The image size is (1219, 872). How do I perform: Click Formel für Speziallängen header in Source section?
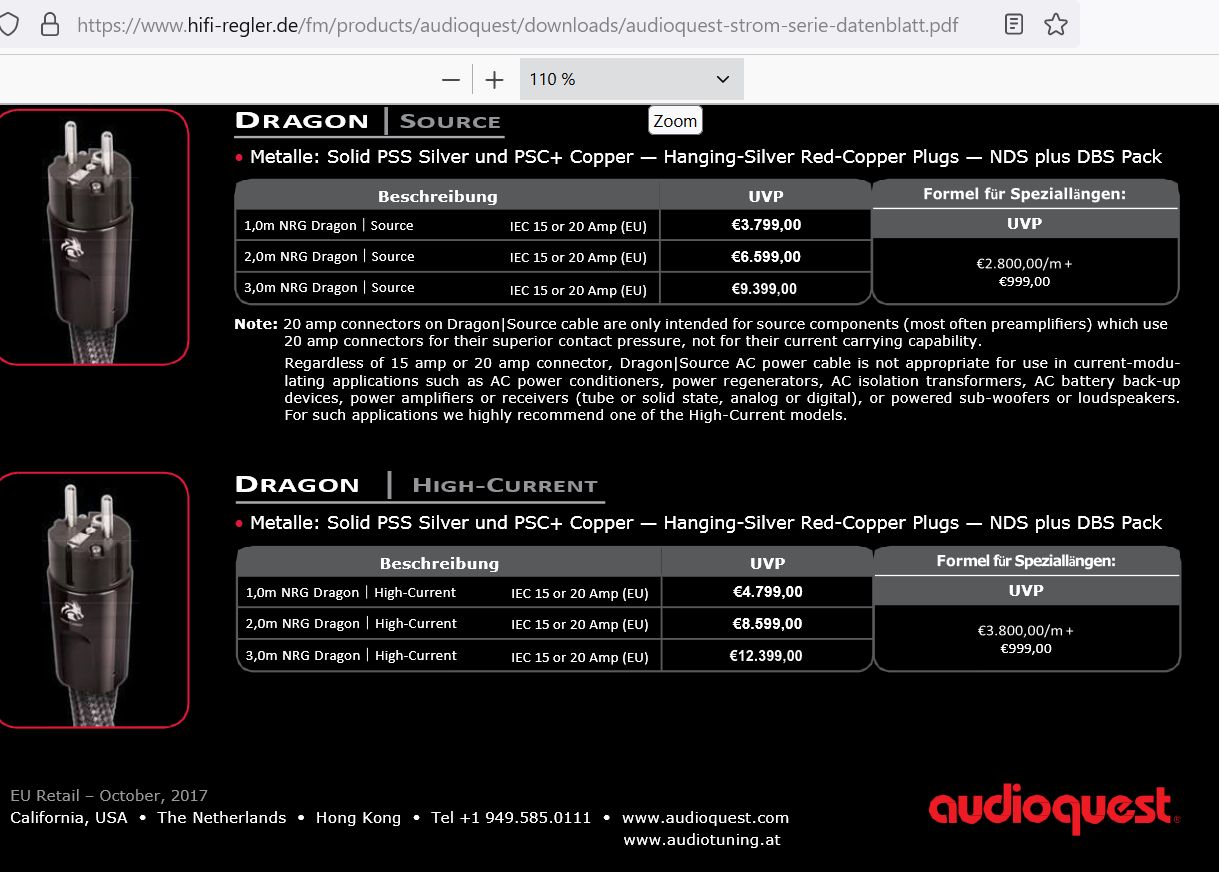1024,194
